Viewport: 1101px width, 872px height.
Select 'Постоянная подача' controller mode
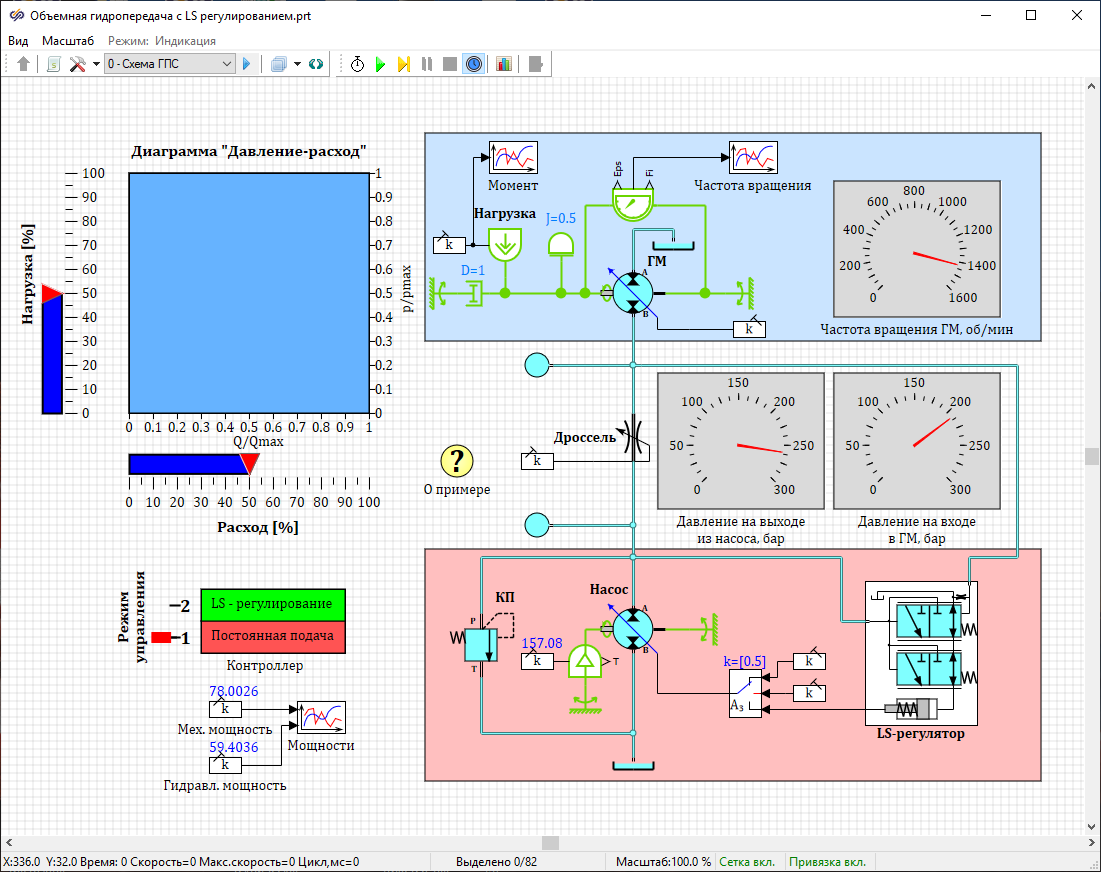click(272, 636)
